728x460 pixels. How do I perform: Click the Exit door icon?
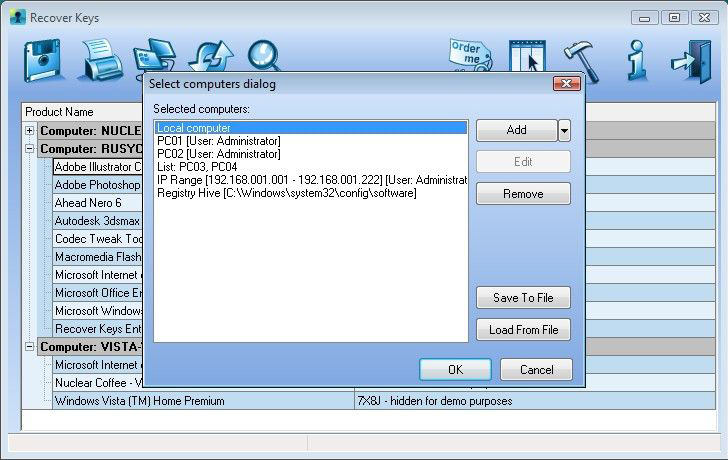(692, 61)
